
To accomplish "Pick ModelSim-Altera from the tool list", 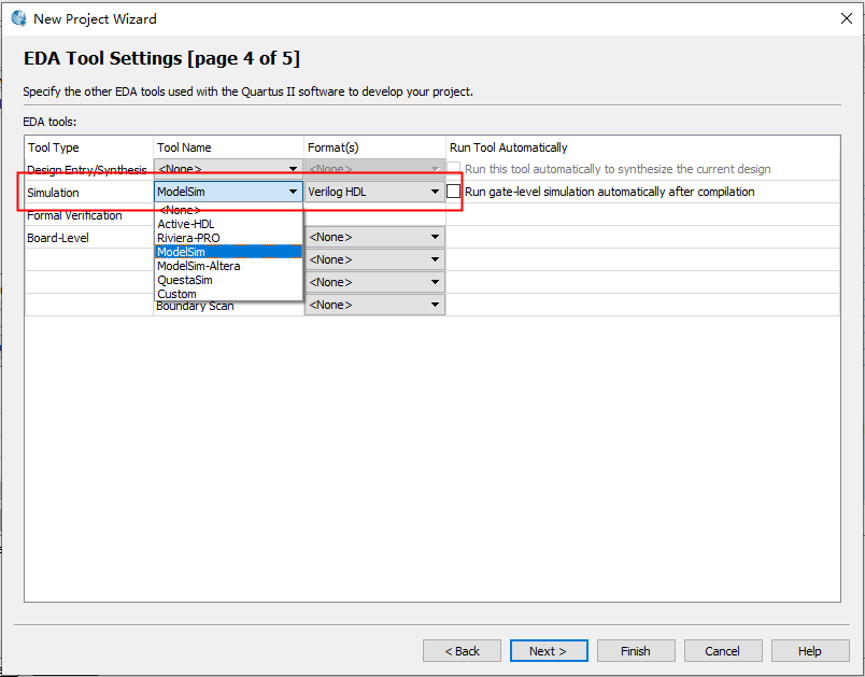I will 199,266.
